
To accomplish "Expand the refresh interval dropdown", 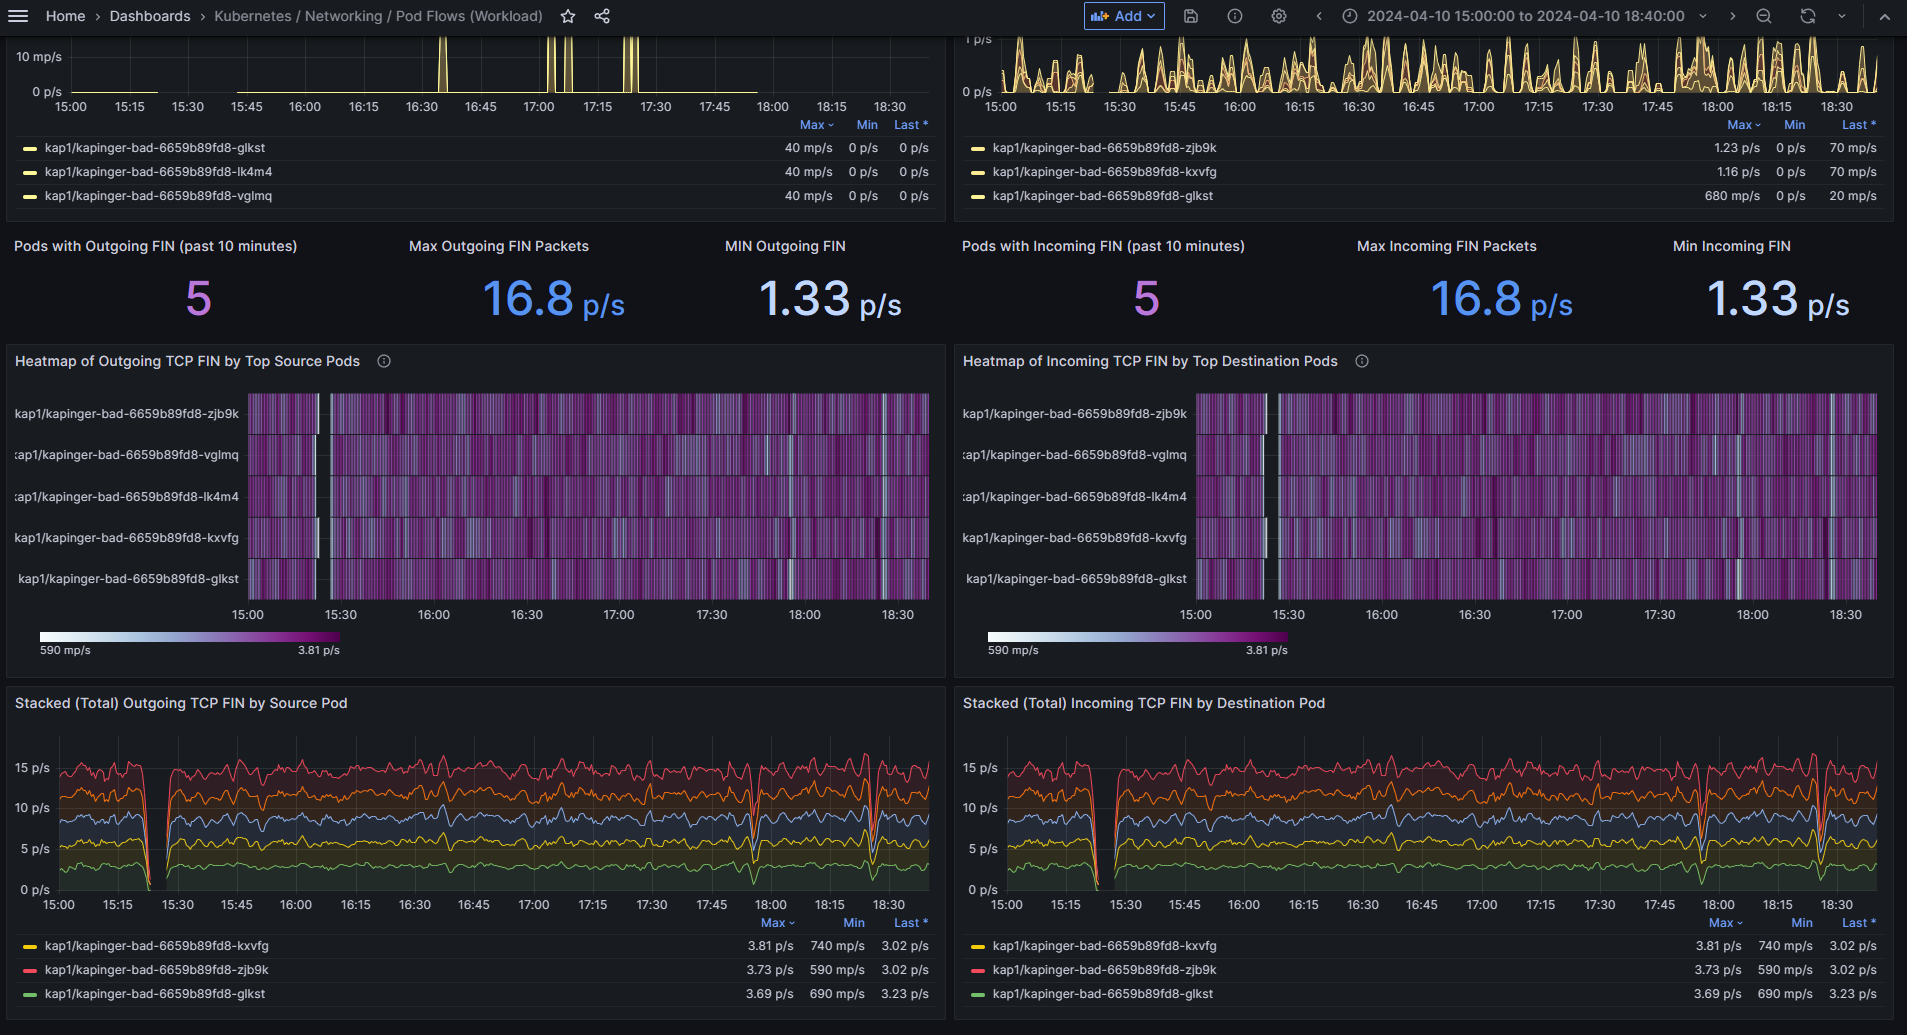I will [1842, 16].
